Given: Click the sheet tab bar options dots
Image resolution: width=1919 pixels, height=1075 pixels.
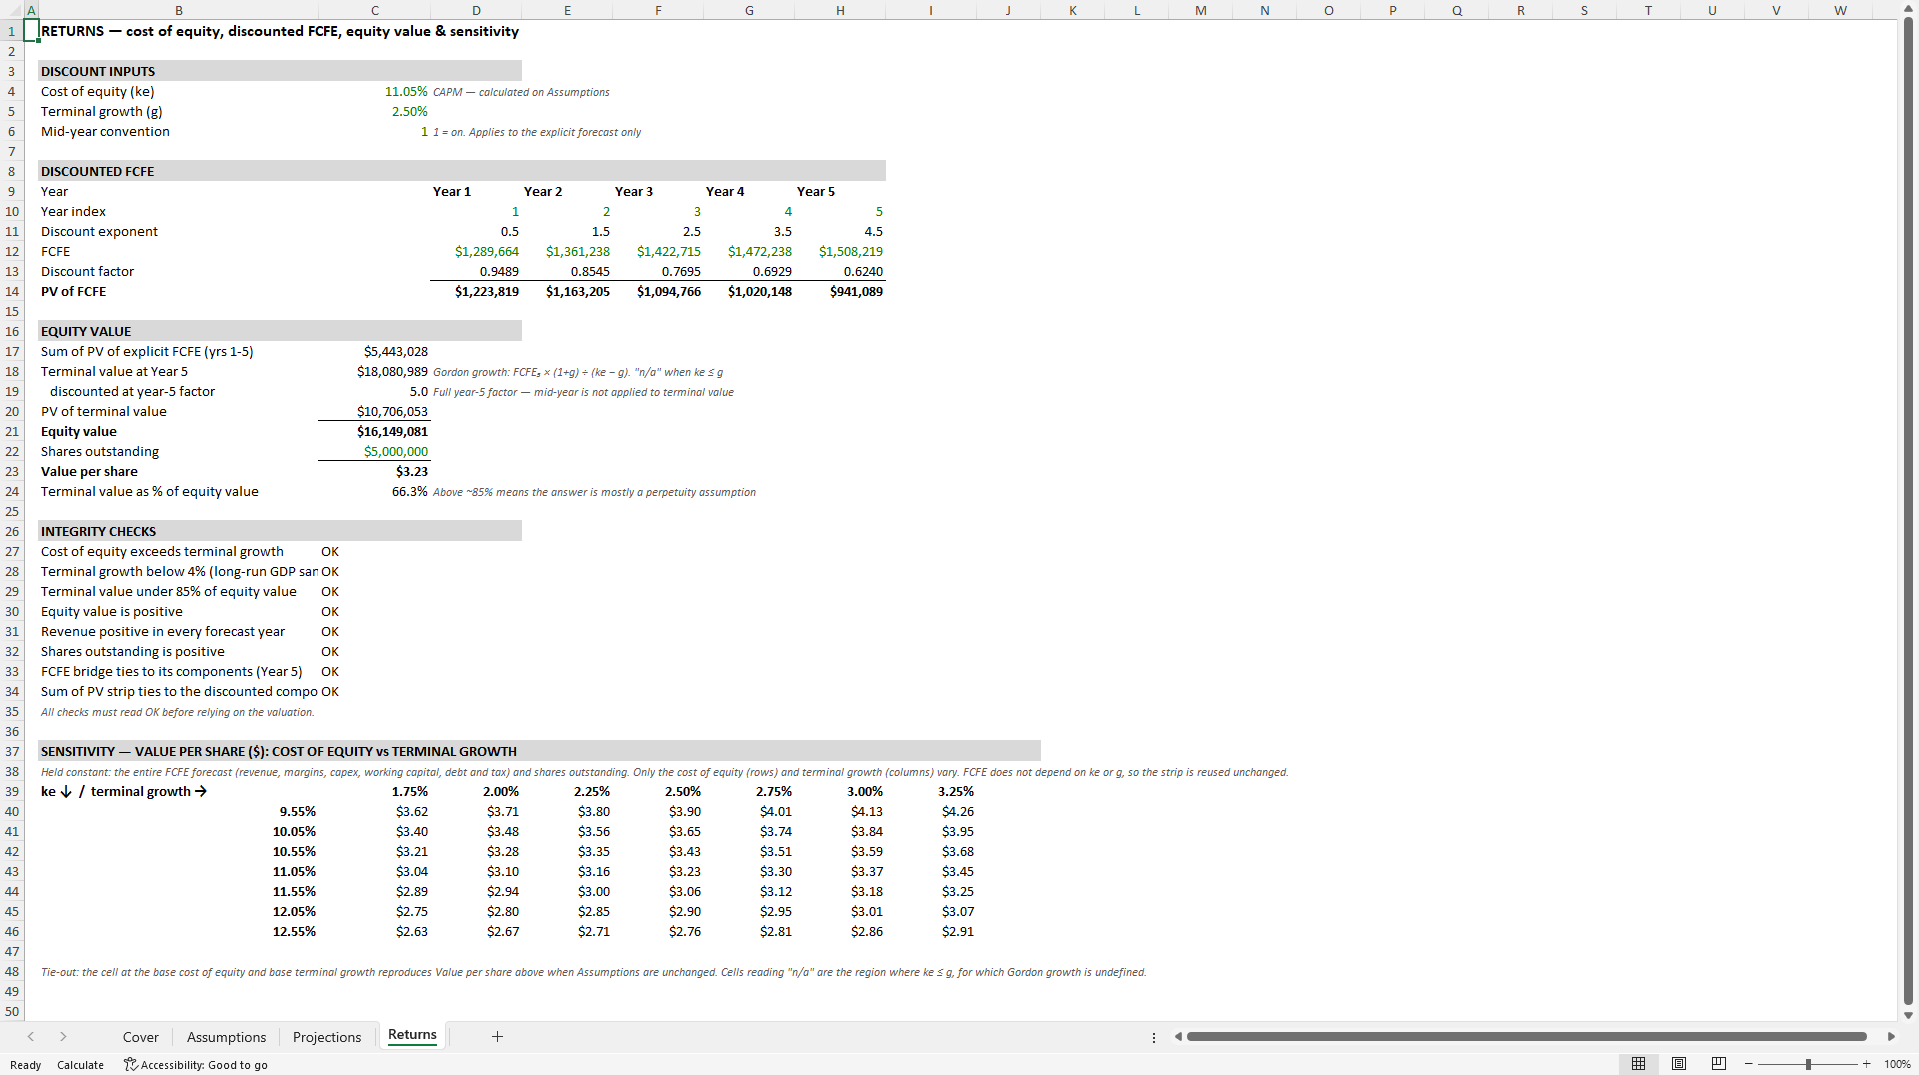Looking at the screenshot, I should (1154, 1037).
